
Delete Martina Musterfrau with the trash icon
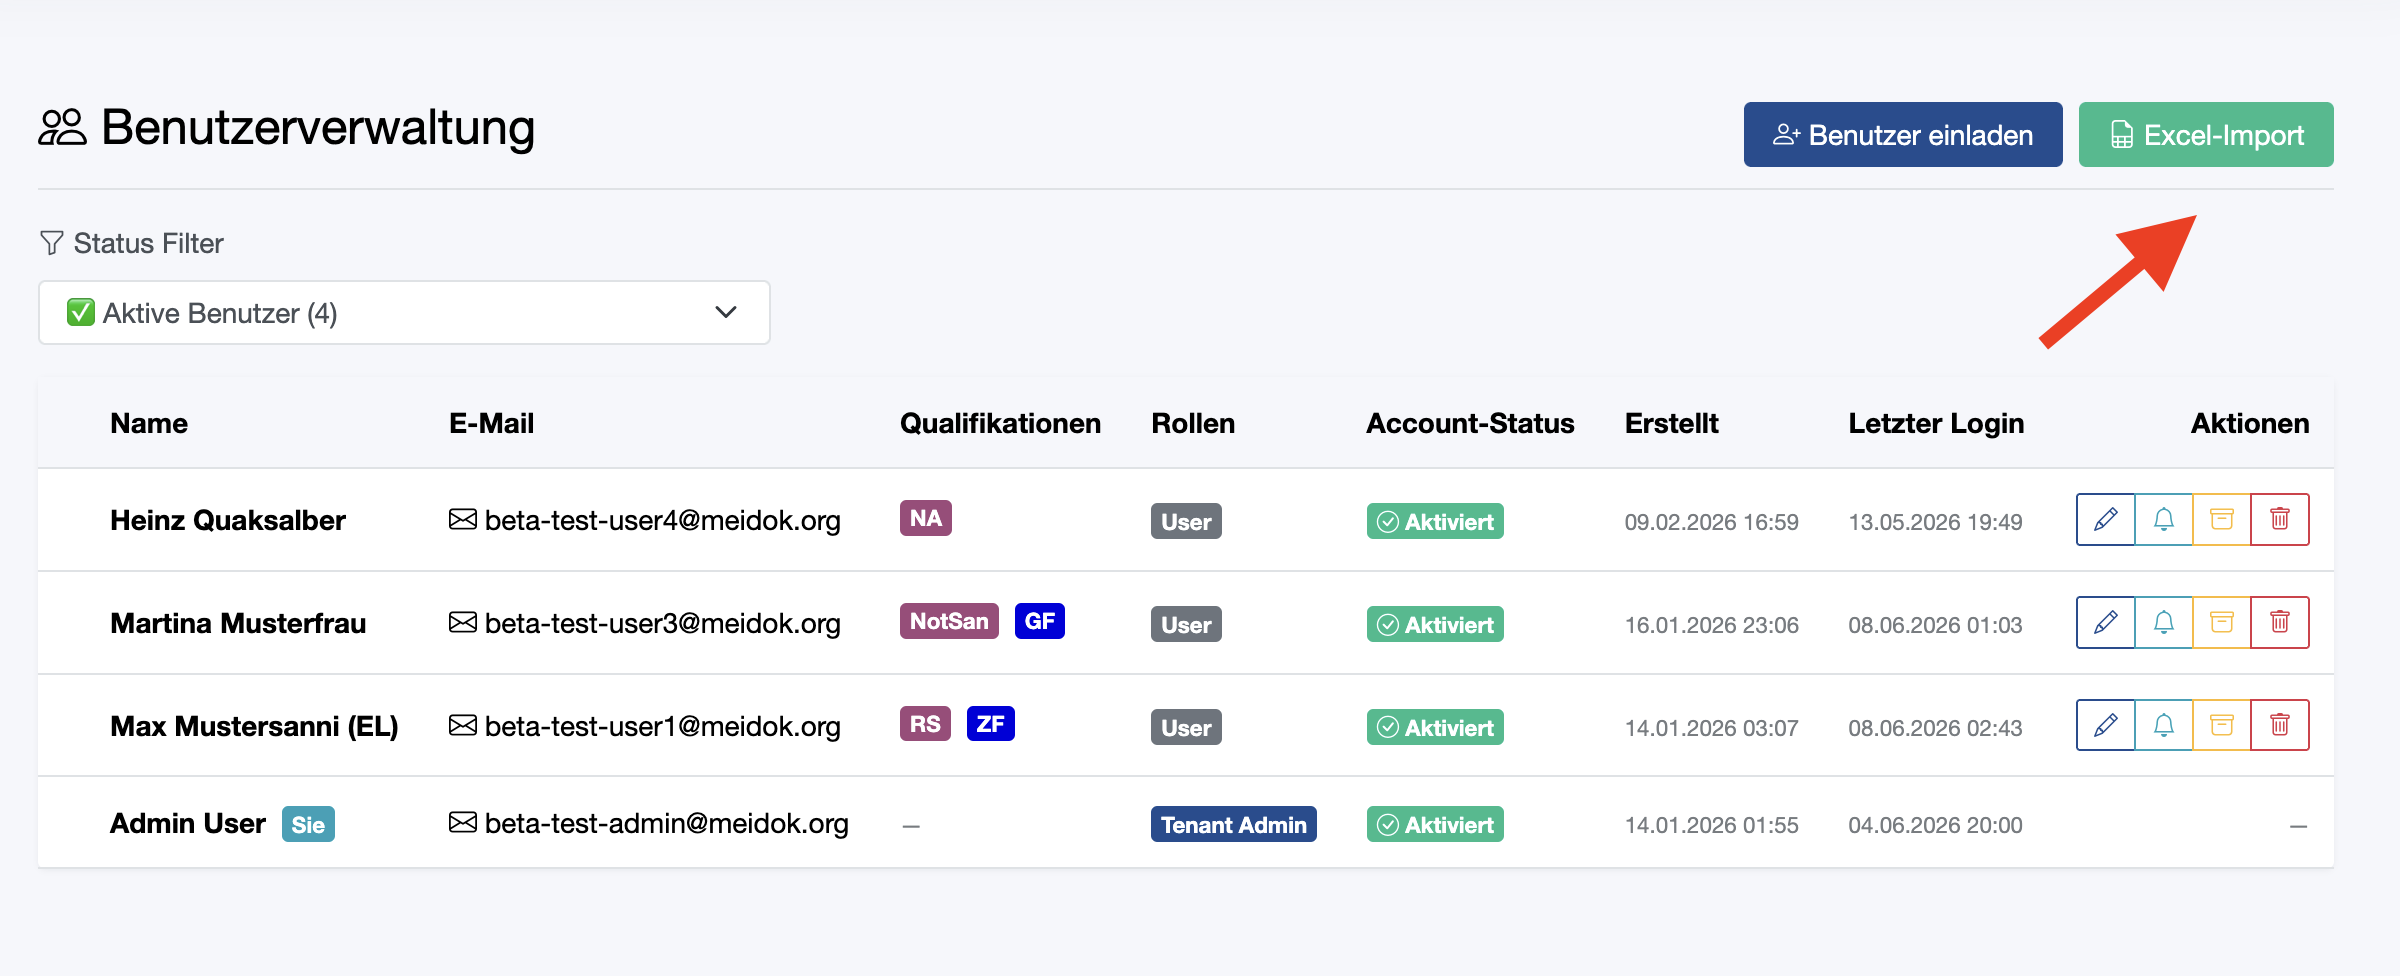(2279, 623)
